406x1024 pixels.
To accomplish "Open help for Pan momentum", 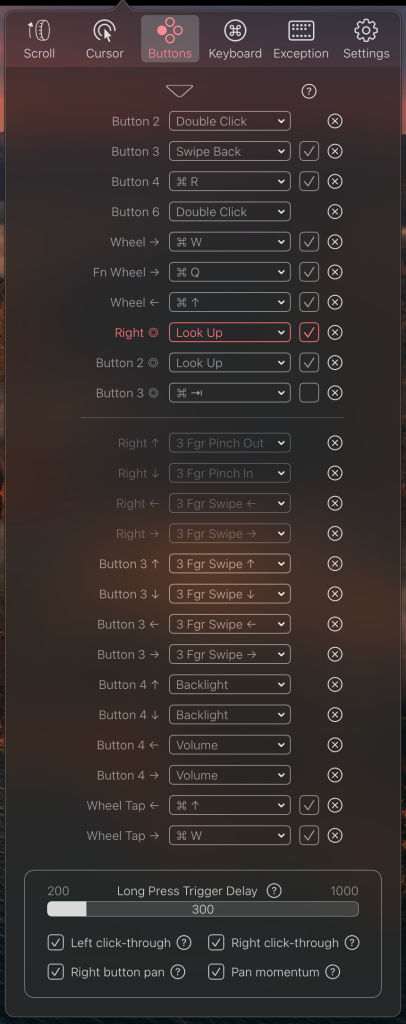I will [x=333, y=972].
